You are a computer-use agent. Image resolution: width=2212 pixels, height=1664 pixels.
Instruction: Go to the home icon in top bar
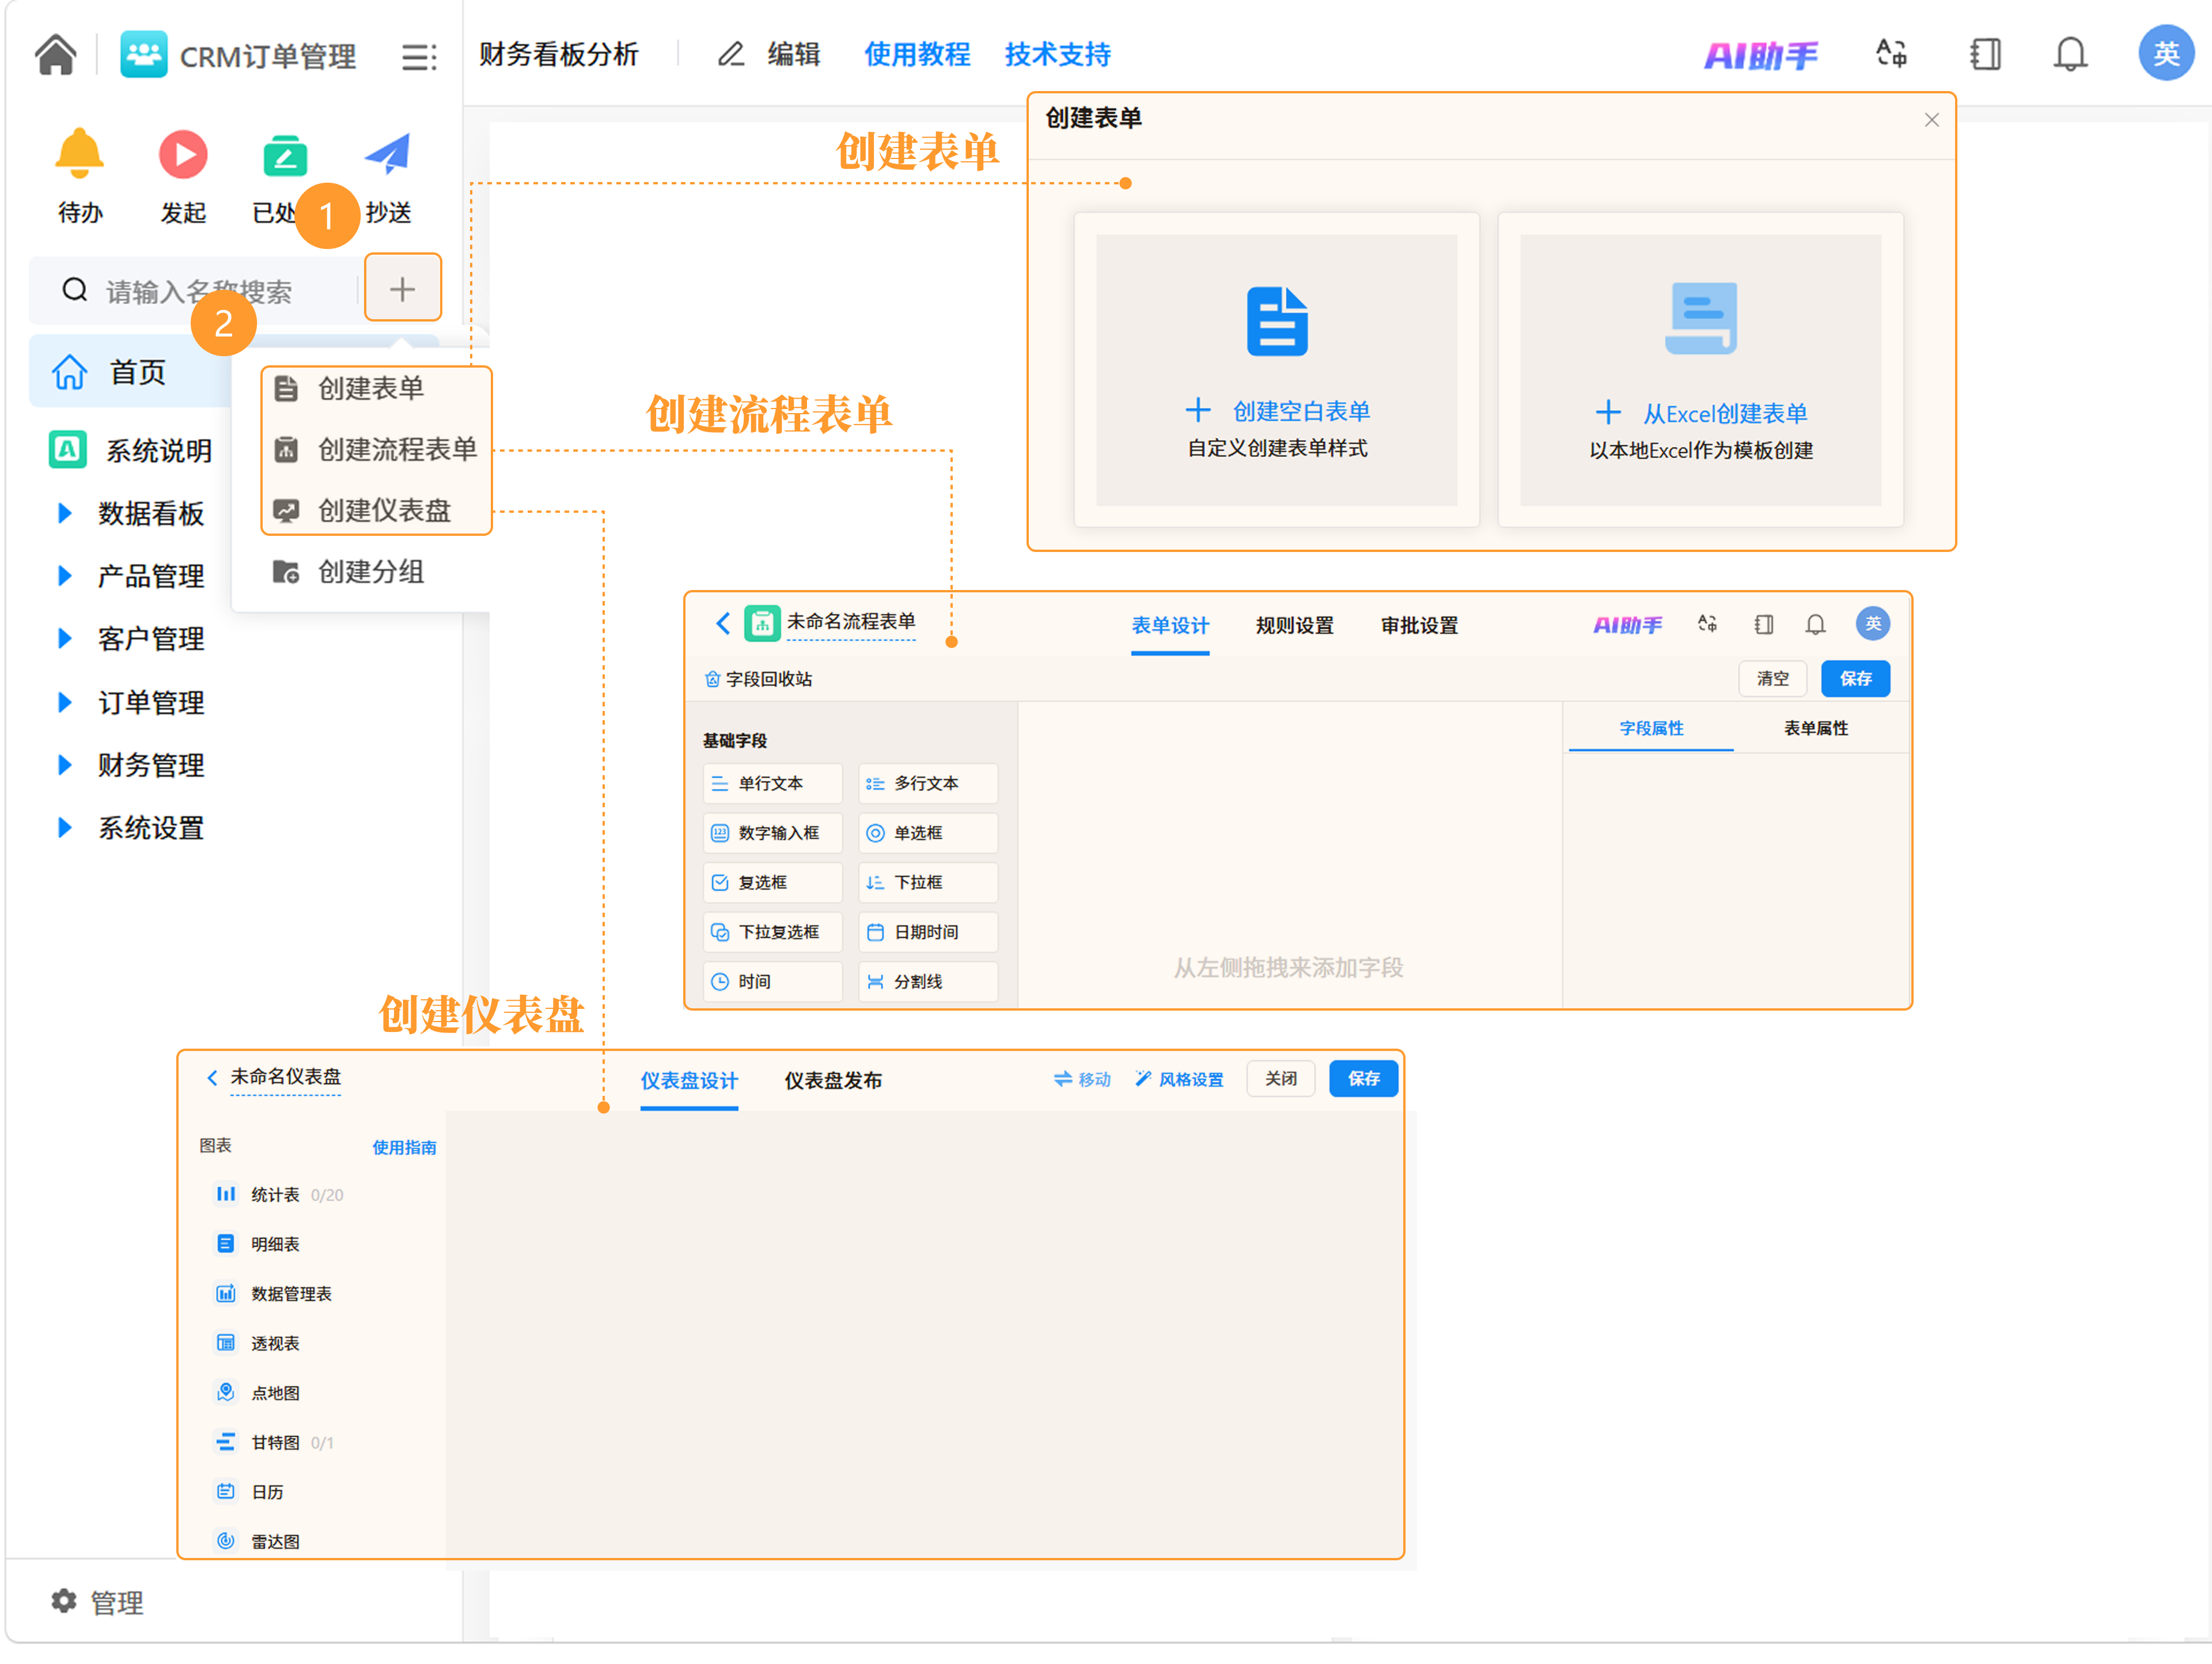coord(56,54)
